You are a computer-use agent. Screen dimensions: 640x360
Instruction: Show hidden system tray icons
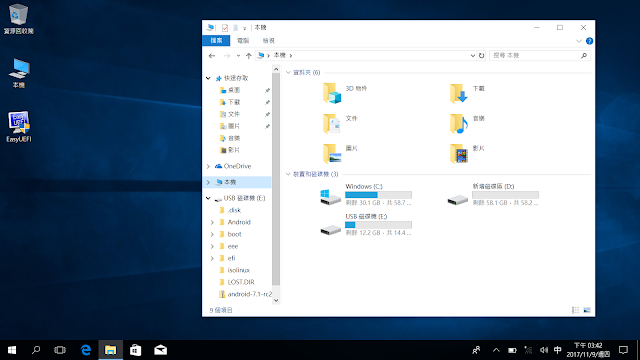click(x=496, y=350)
